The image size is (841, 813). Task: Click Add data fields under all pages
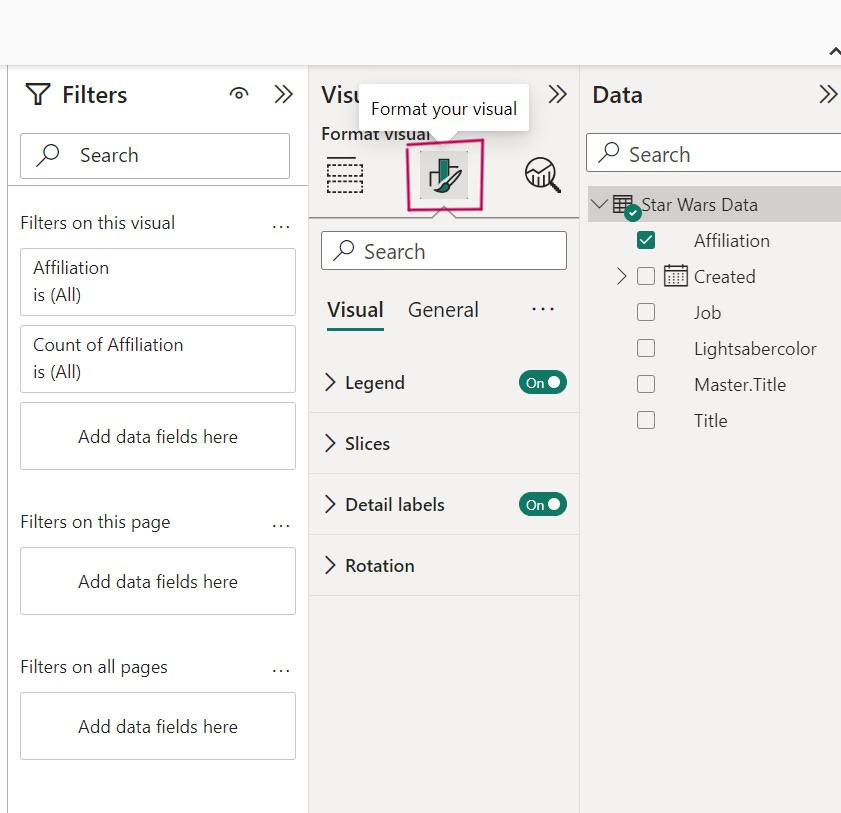point(158,726)
